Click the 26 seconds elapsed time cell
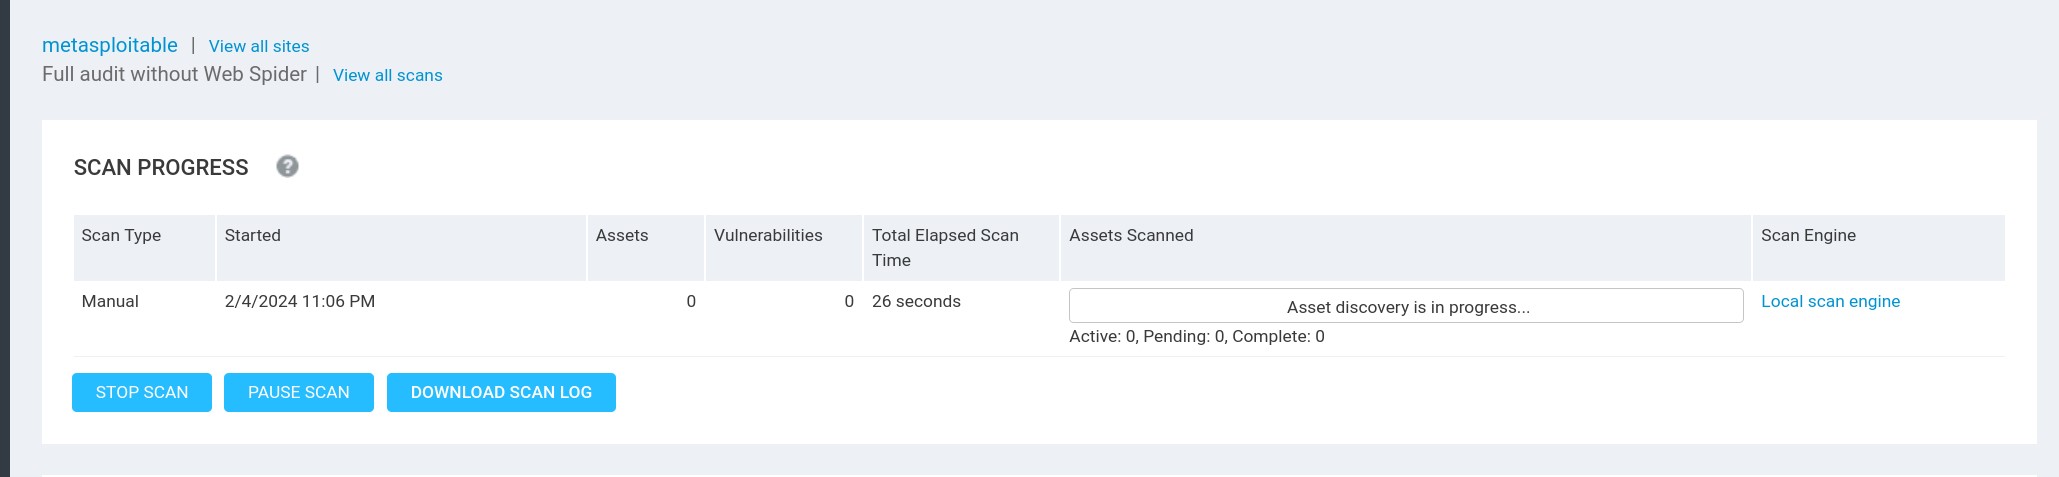 pyautogui.click(x=916, y=301)
